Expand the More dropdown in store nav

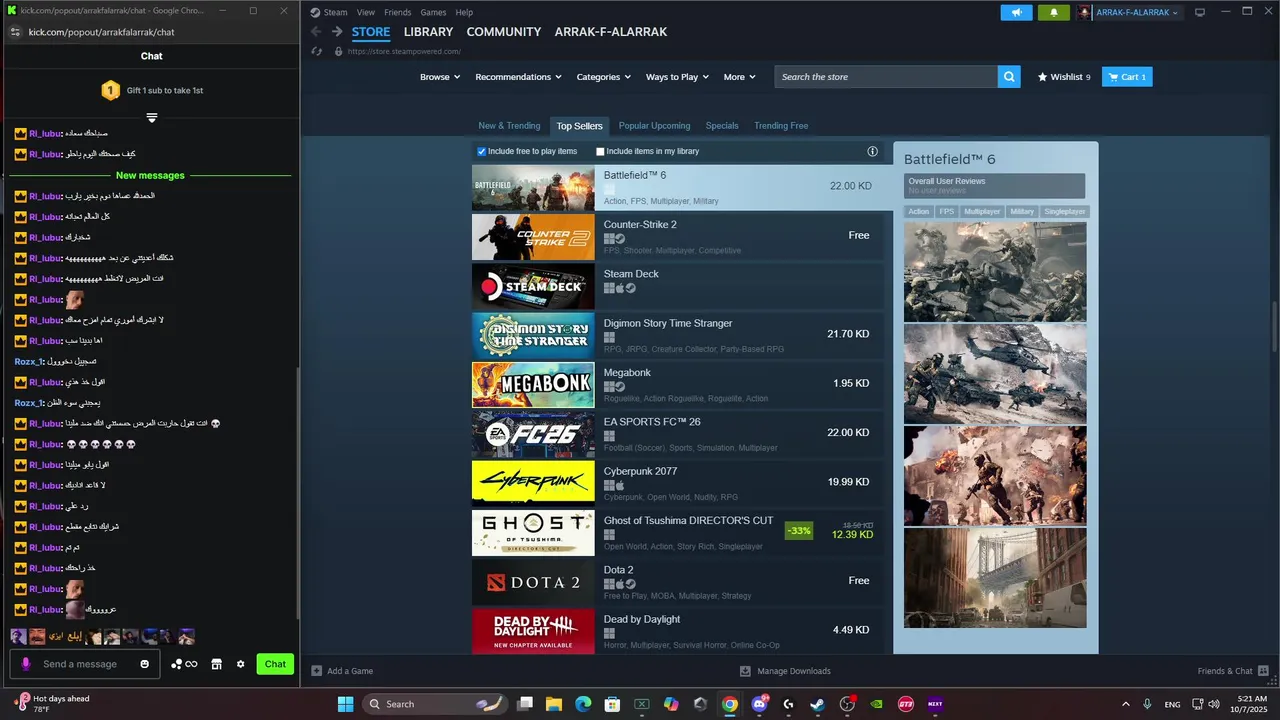click(740, 77)
